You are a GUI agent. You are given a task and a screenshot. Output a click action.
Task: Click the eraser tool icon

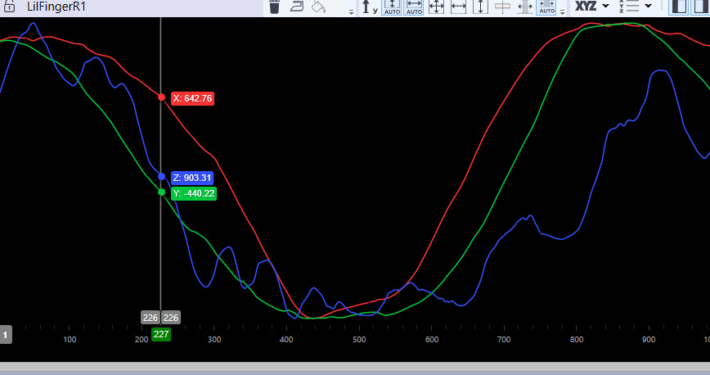pos(297,6)
